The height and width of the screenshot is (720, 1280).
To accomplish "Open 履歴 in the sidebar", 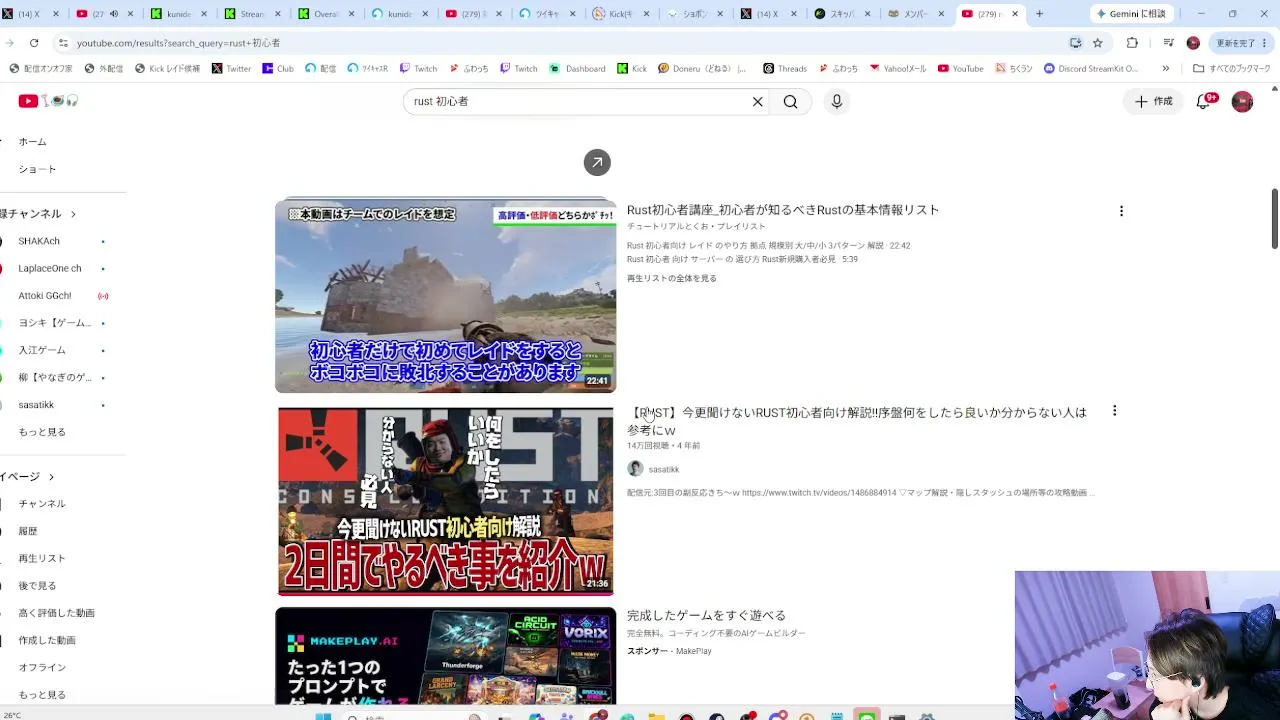I will pyautogui.click(x=28, y=531).
